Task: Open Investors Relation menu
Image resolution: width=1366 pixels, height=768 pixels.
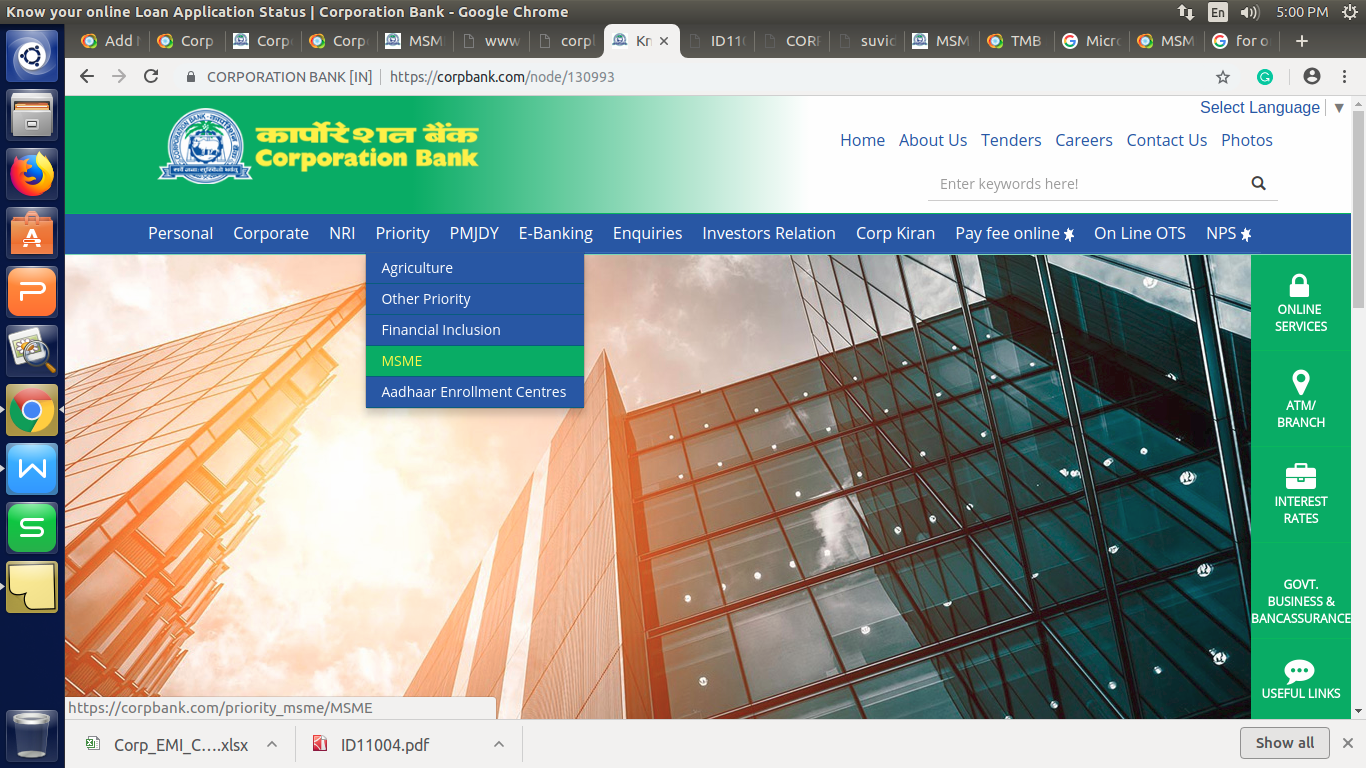Action: [769, 233]
